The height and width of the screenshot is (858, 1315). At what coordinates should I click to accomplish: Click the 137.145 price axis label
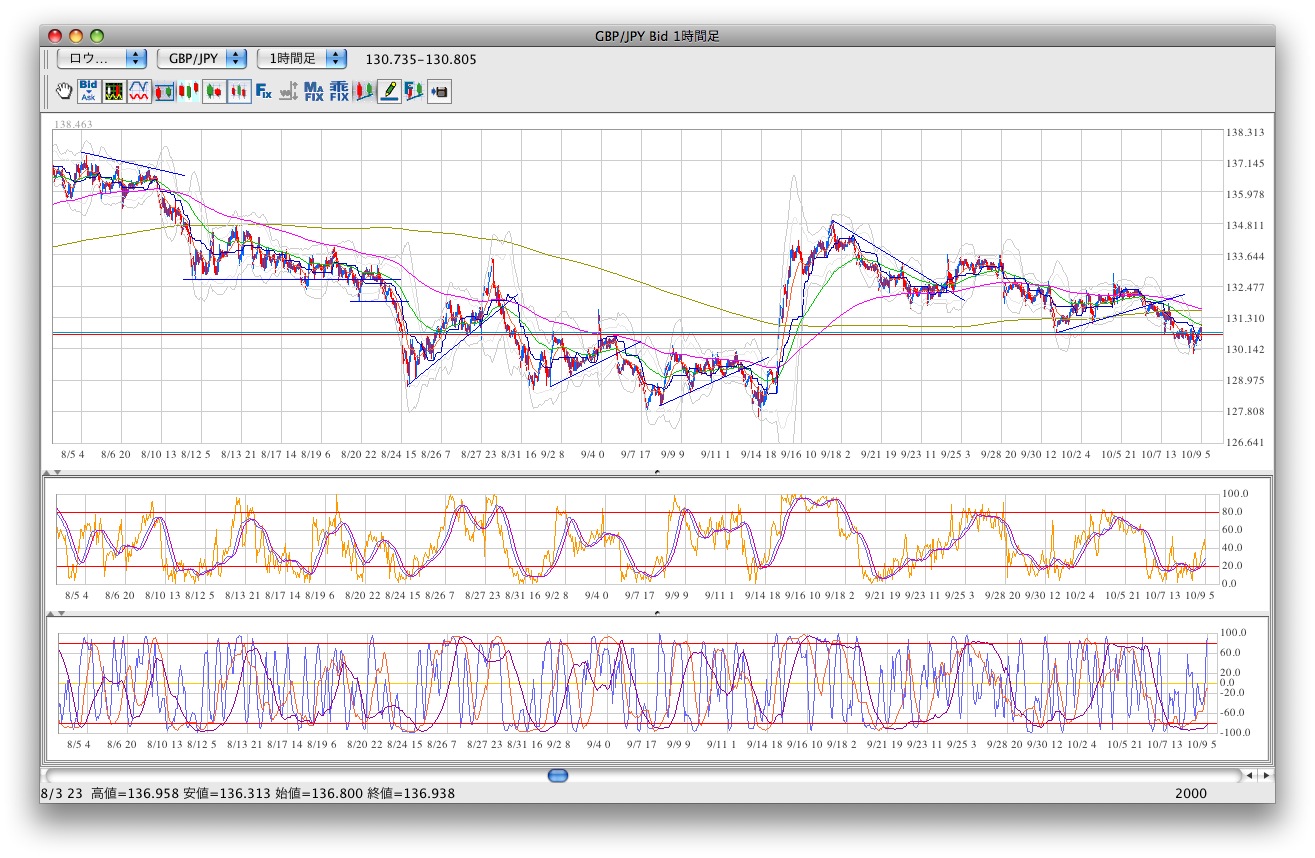click(x=1247, y=164)
